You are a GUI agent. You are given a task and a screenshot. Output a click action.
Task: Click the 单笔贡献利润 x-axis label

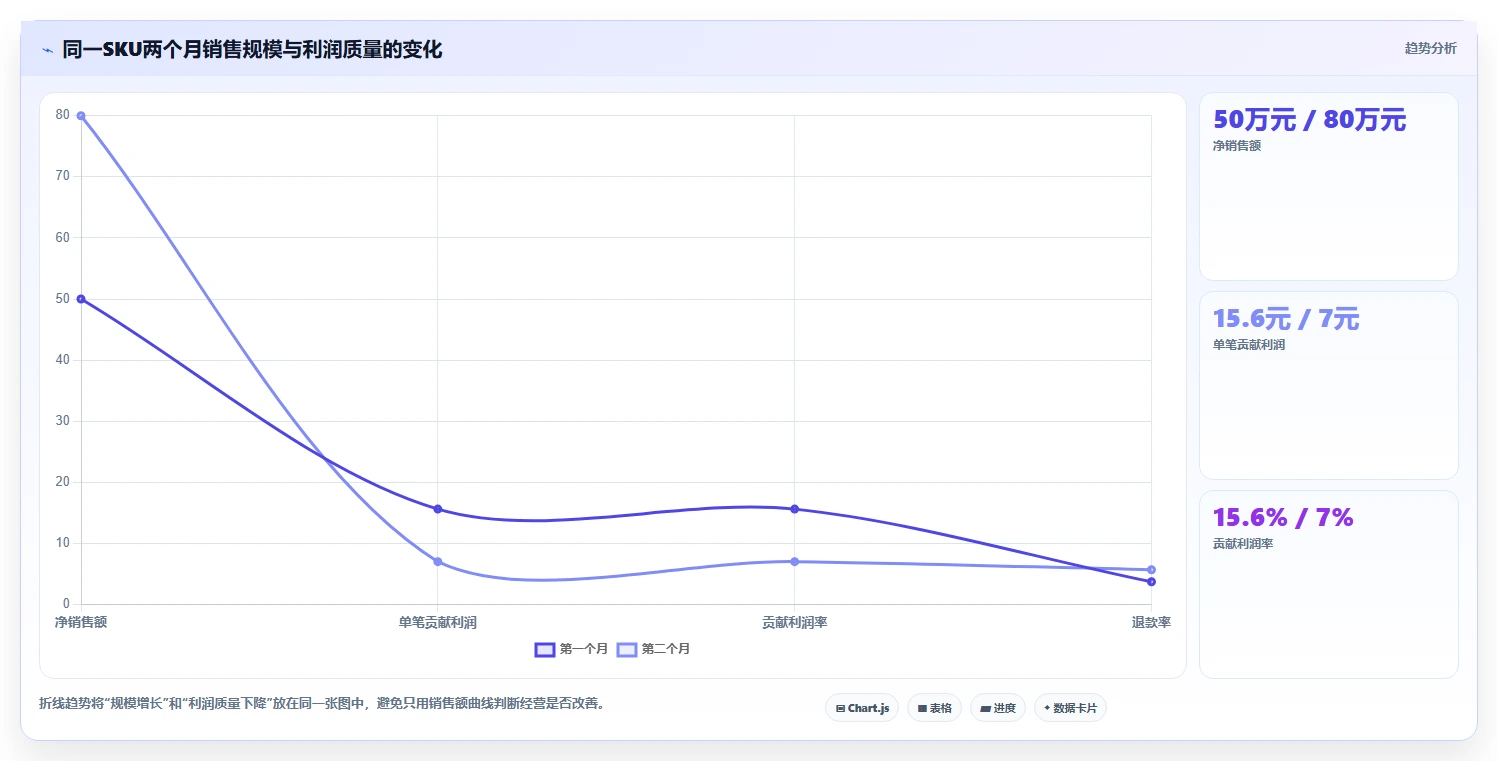(438, 622)
